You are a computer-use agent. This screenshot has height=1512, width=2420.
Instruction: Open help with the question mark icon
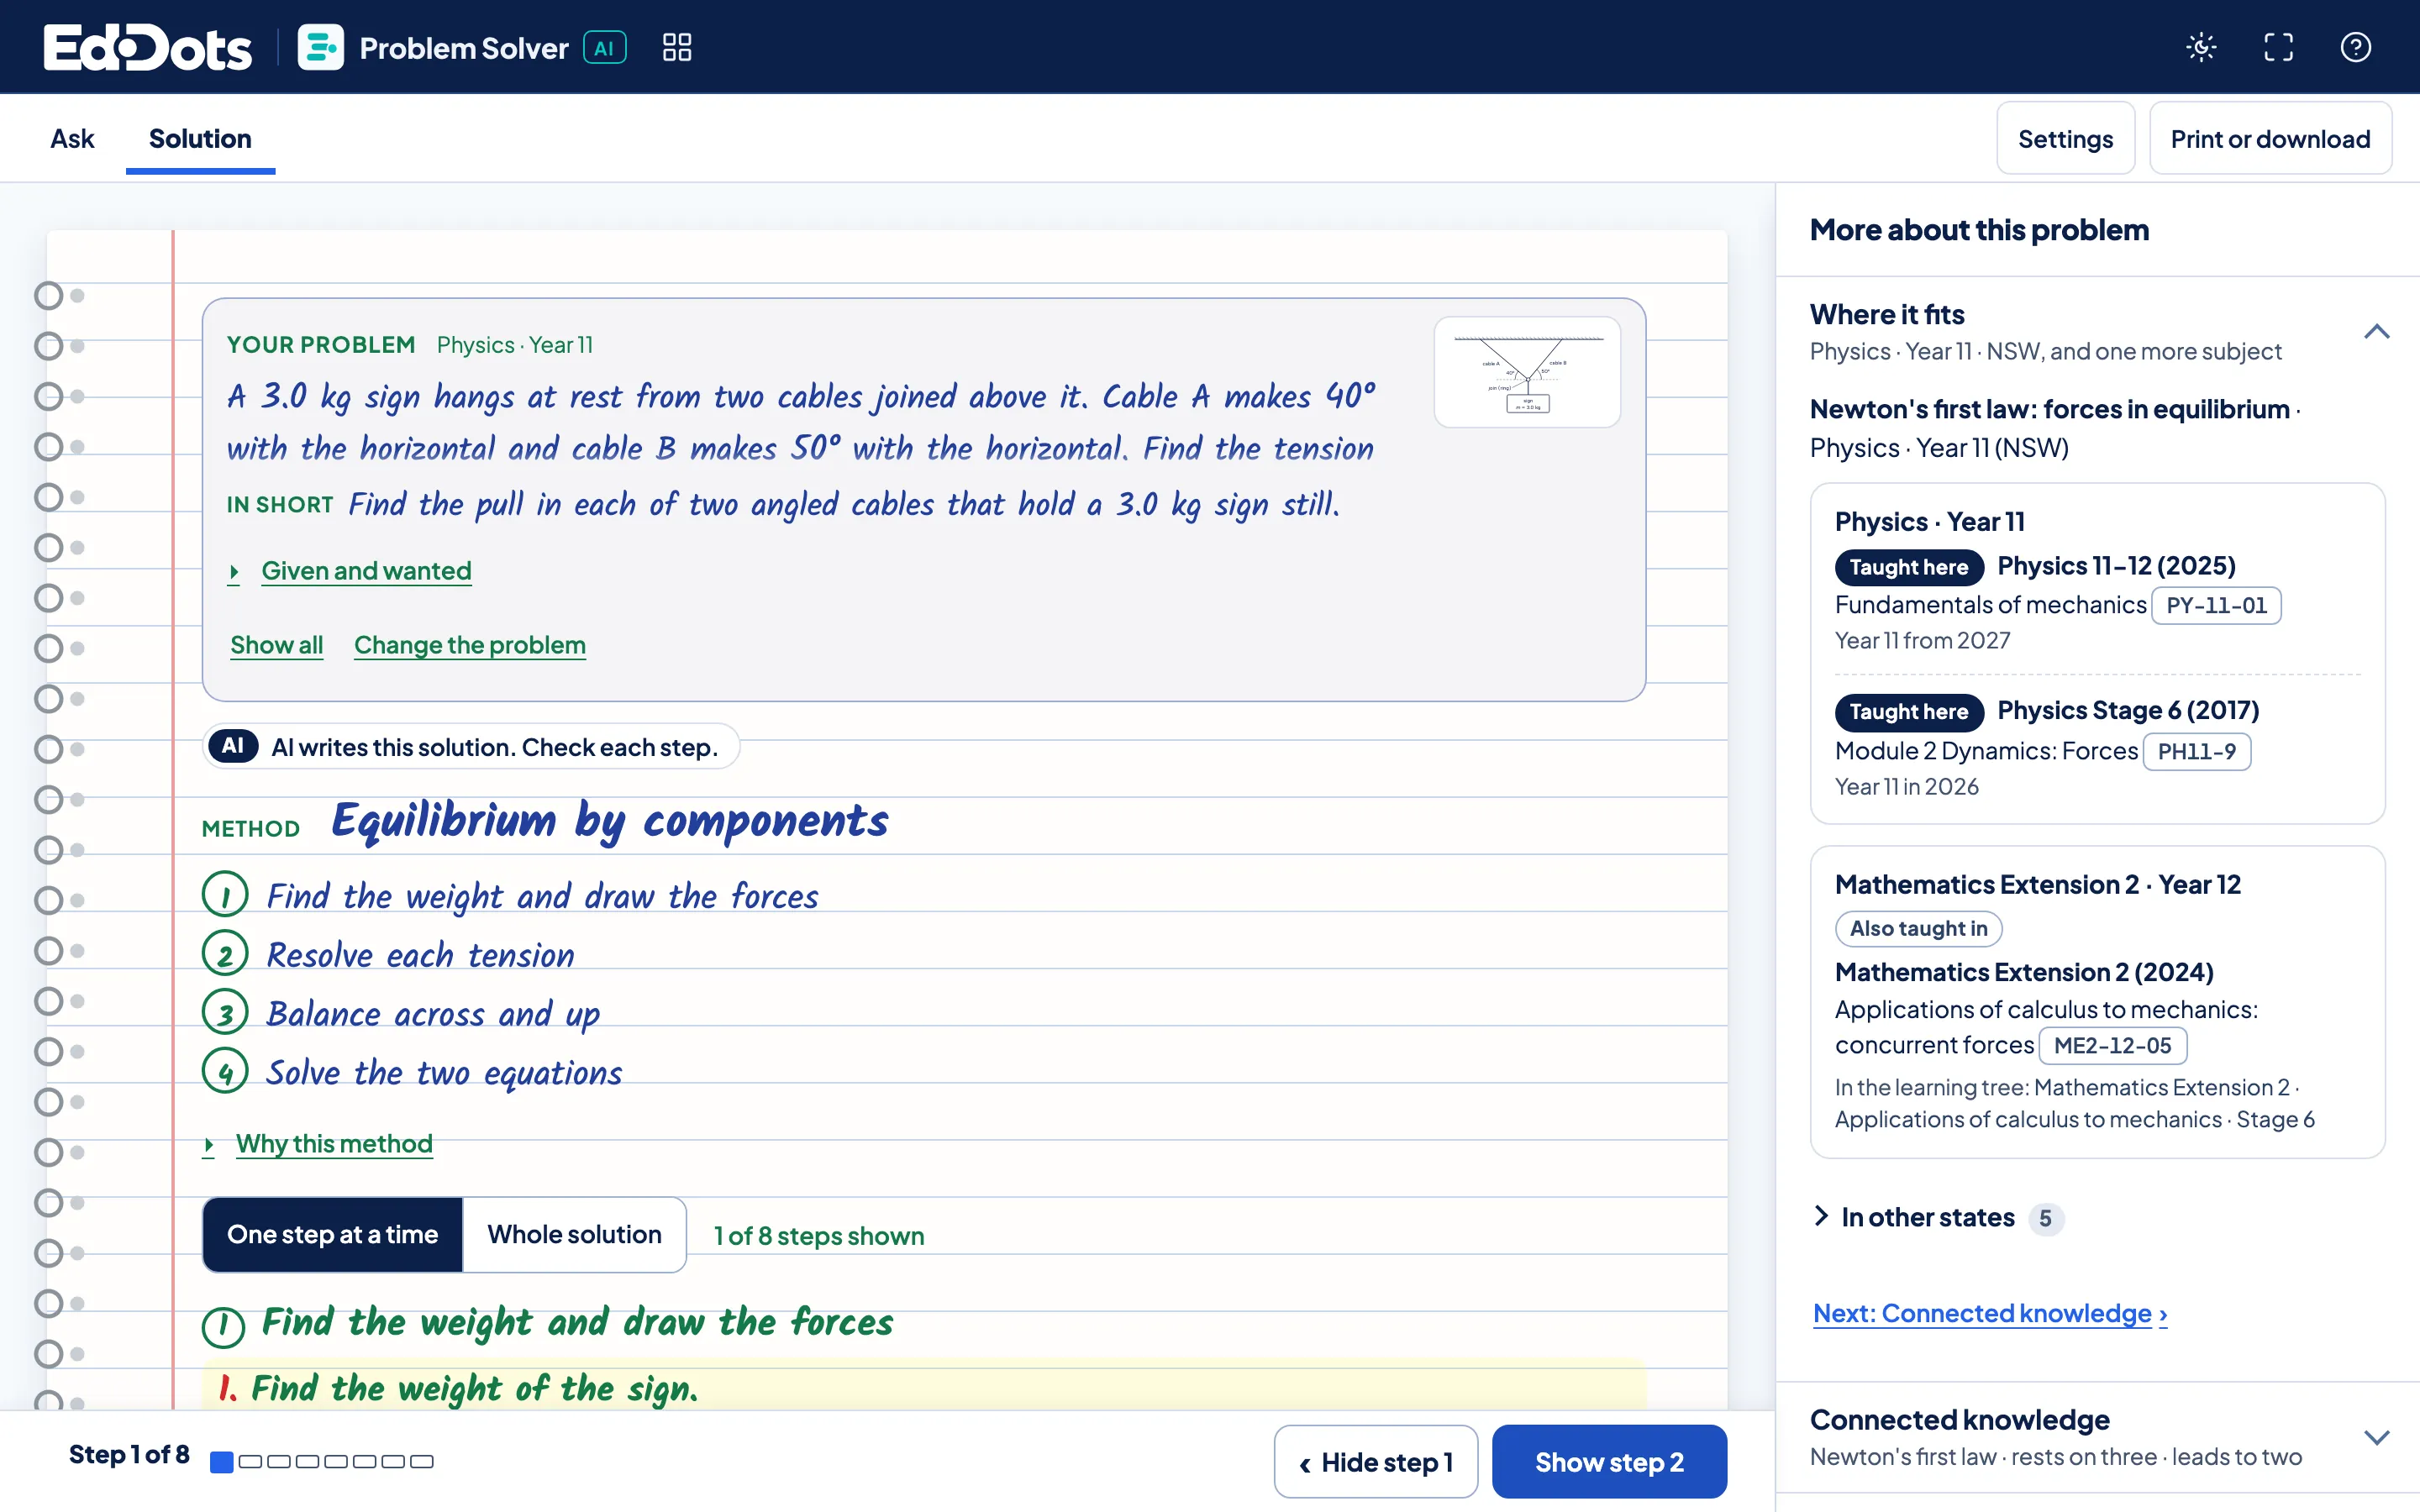click(x=2356, y=47)
